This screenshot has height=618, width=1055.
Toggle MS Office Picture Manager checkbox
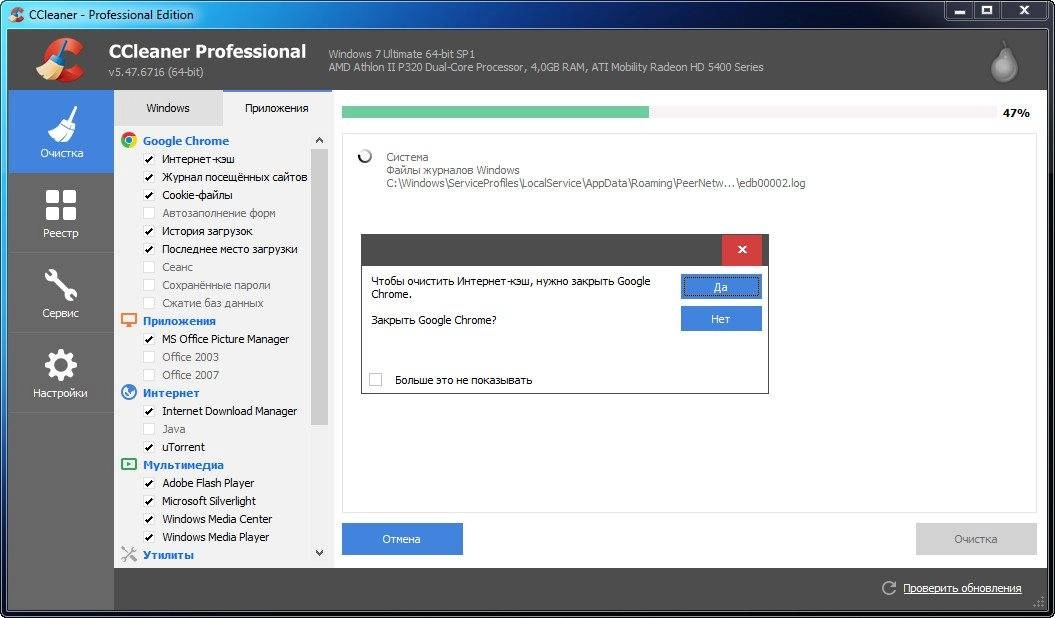(x=149, y=339)
